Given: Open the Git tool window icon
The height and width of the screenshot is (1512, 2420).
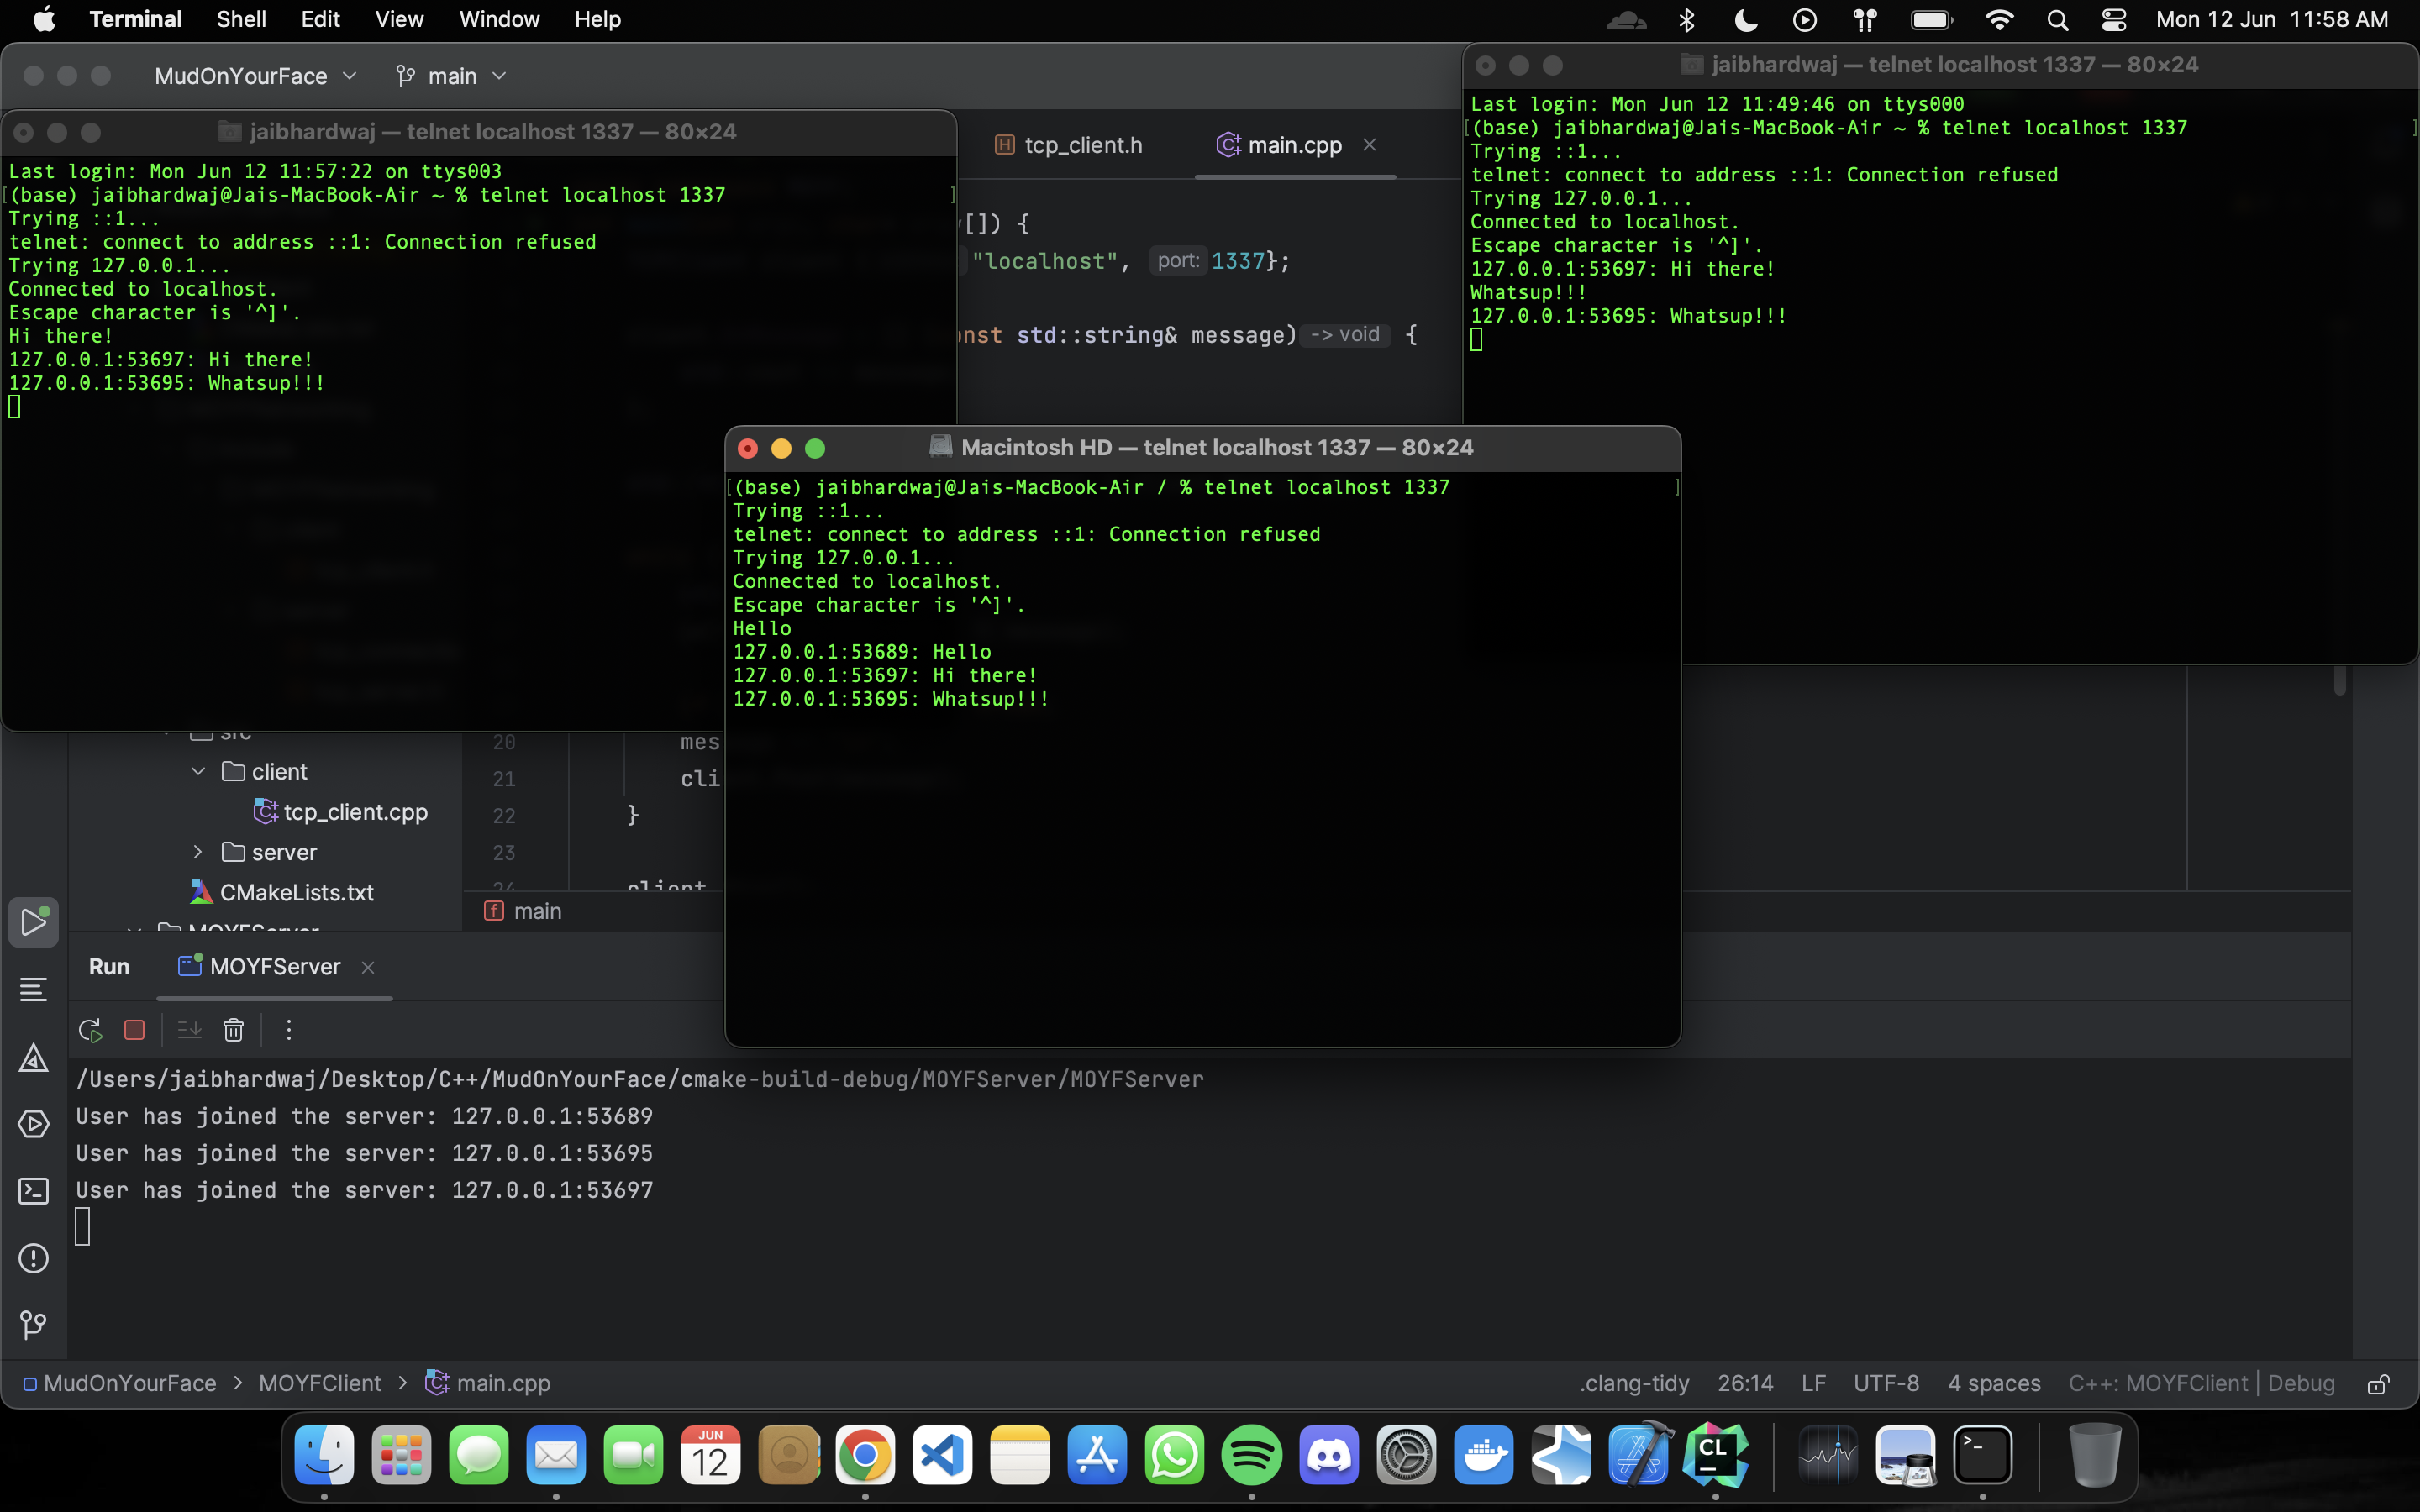Looking at the screenshot, I should click(x=33, y=1325).
